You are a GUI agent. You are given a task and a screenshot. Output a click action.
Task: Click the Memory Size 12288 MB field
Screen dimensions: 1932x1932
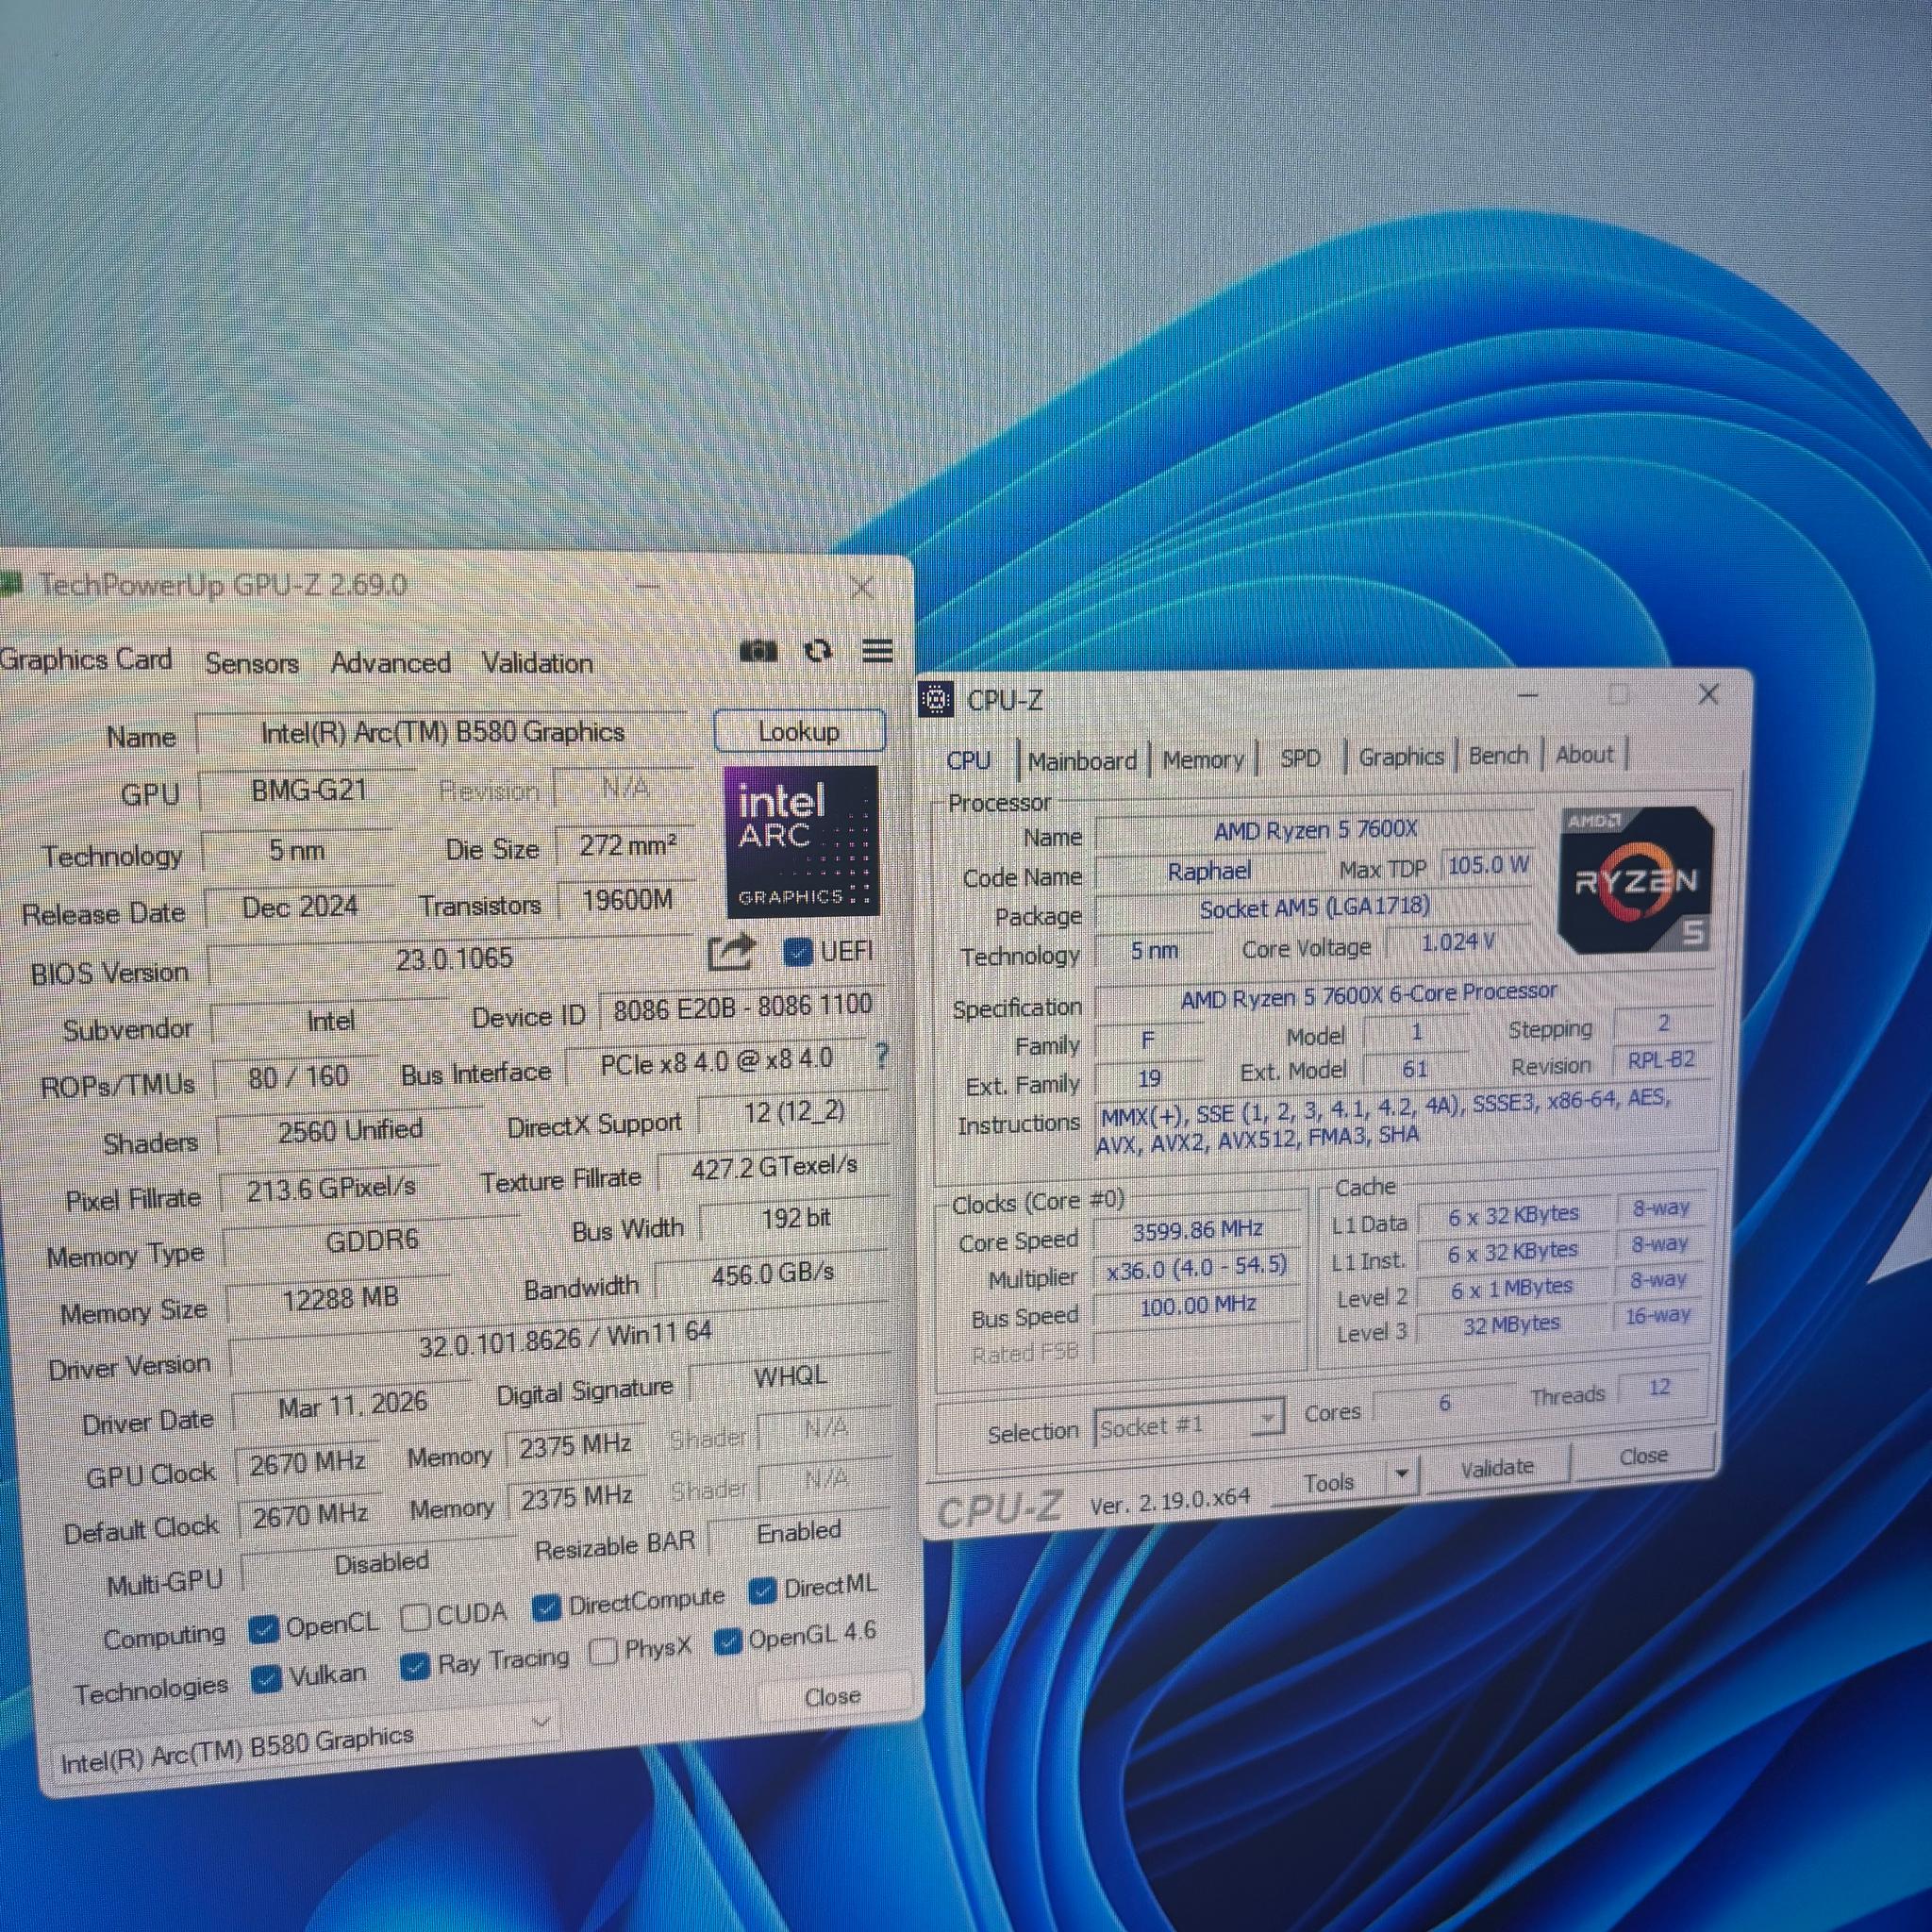(x=340, y=1299)
